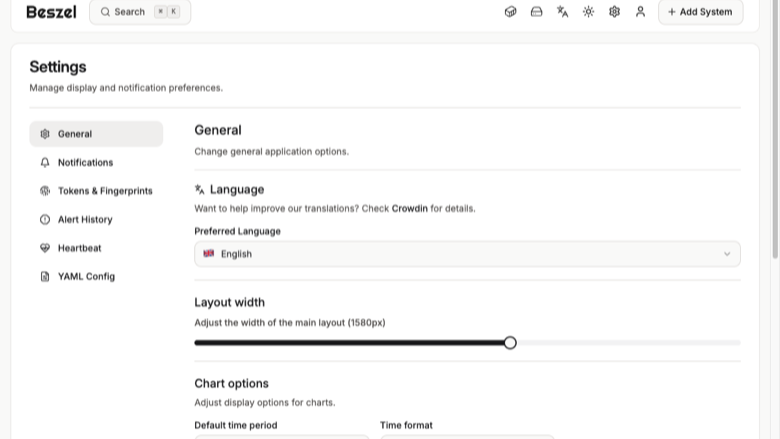Click the magnifier icon in Search
The width and height of the screenshot is (780, 439).
[105, 11]
